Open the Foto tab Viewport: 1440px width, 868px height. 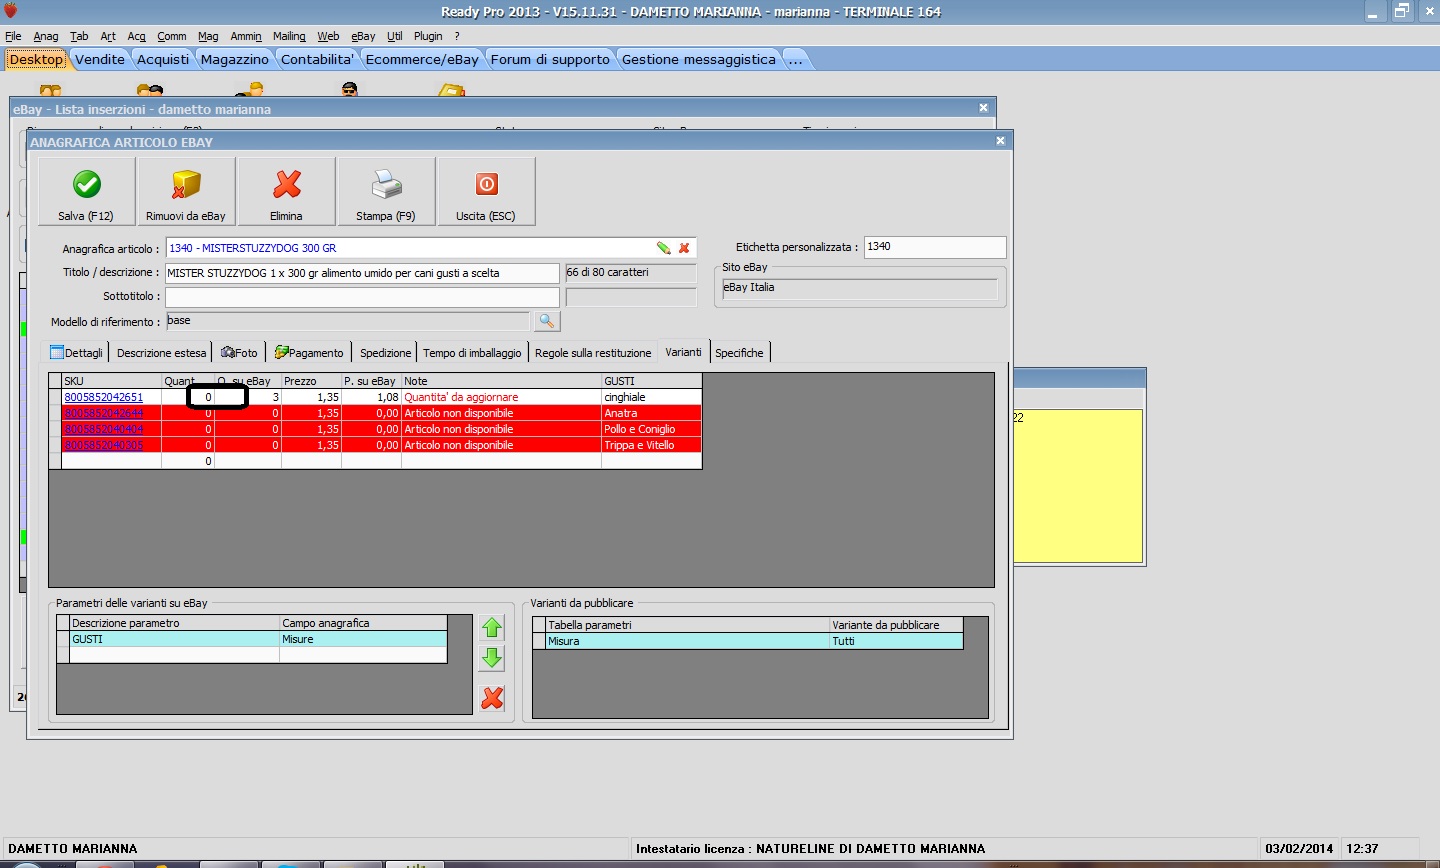tap(239, 353)
